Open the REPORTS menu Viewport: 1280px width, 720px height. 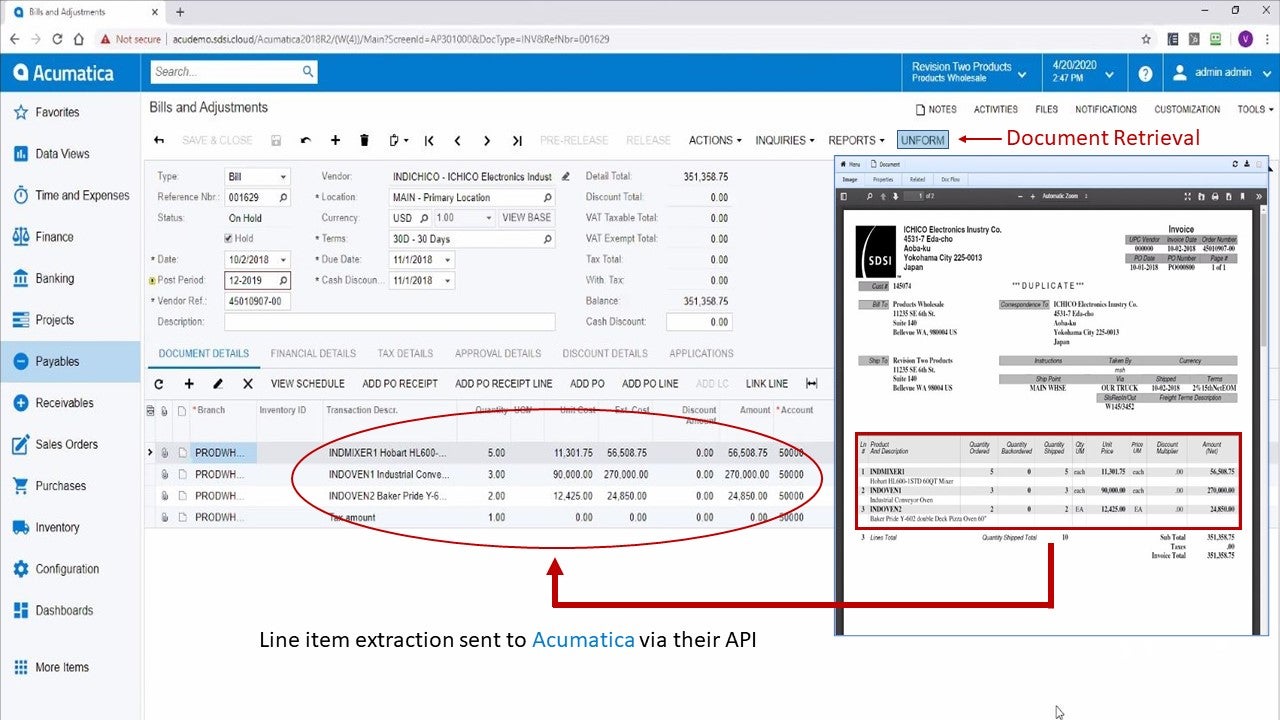856,141
